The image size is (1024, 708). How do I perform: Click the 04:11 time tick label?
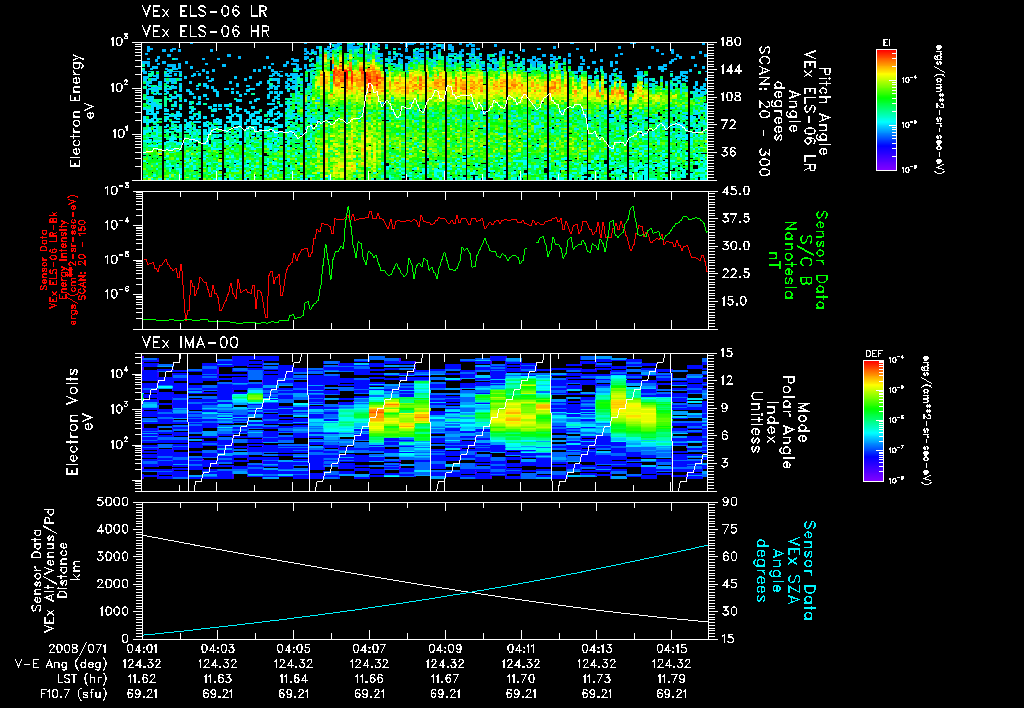(x=520, y=649)
